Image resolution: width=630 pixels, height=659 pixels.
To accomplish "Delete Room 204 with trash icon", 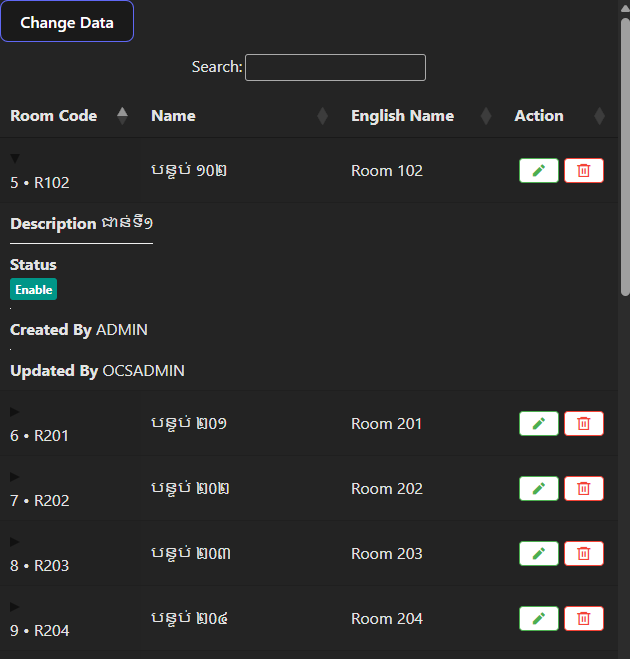I will point(584,619).
